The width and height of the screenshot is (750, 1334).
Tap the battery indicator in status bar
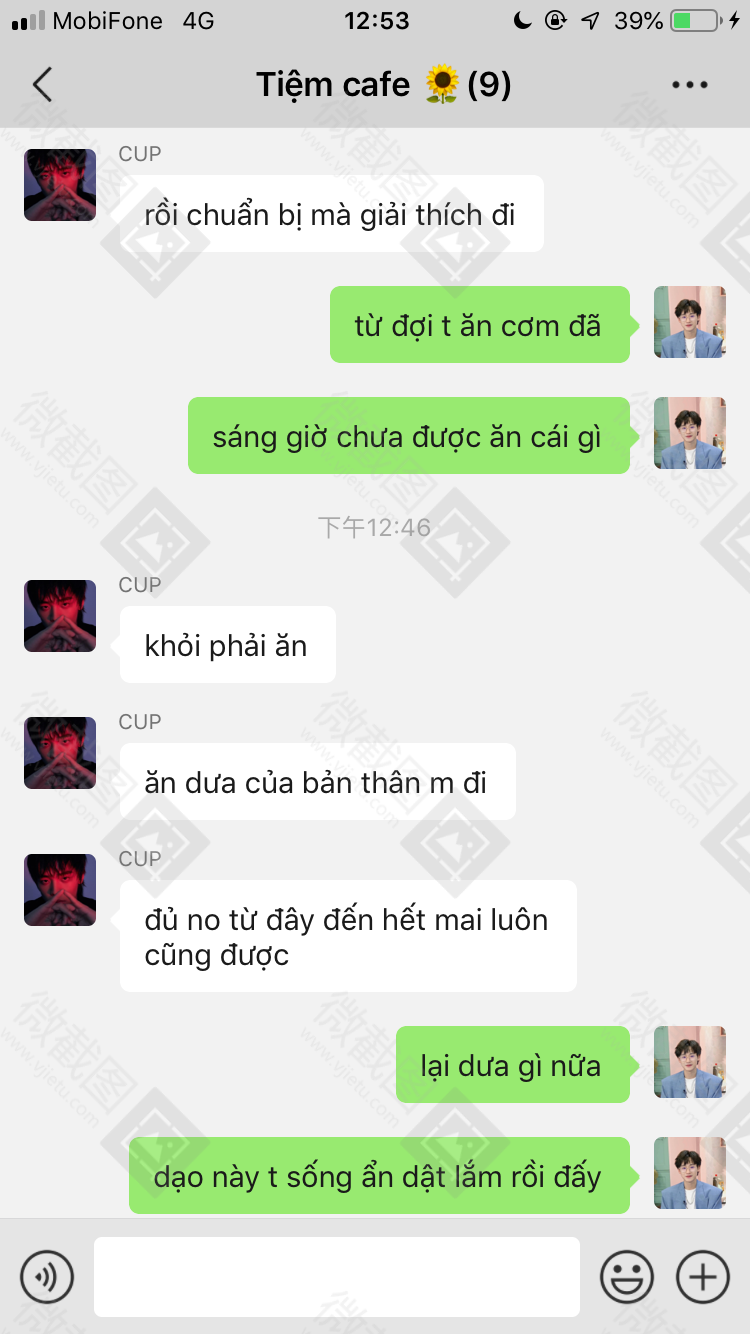click(695, 20)
